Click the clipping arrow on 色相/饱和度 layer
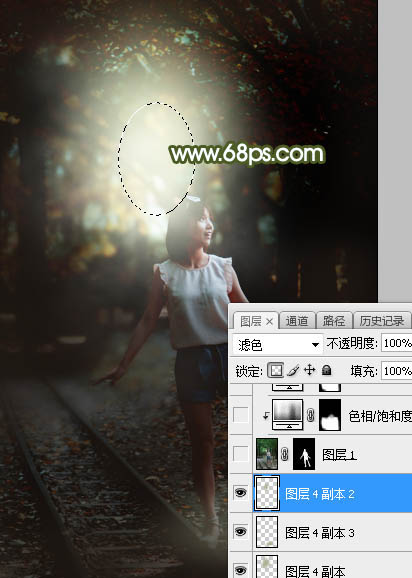Image resolution: width=412 pixels, height=578 pixels. 265,416
